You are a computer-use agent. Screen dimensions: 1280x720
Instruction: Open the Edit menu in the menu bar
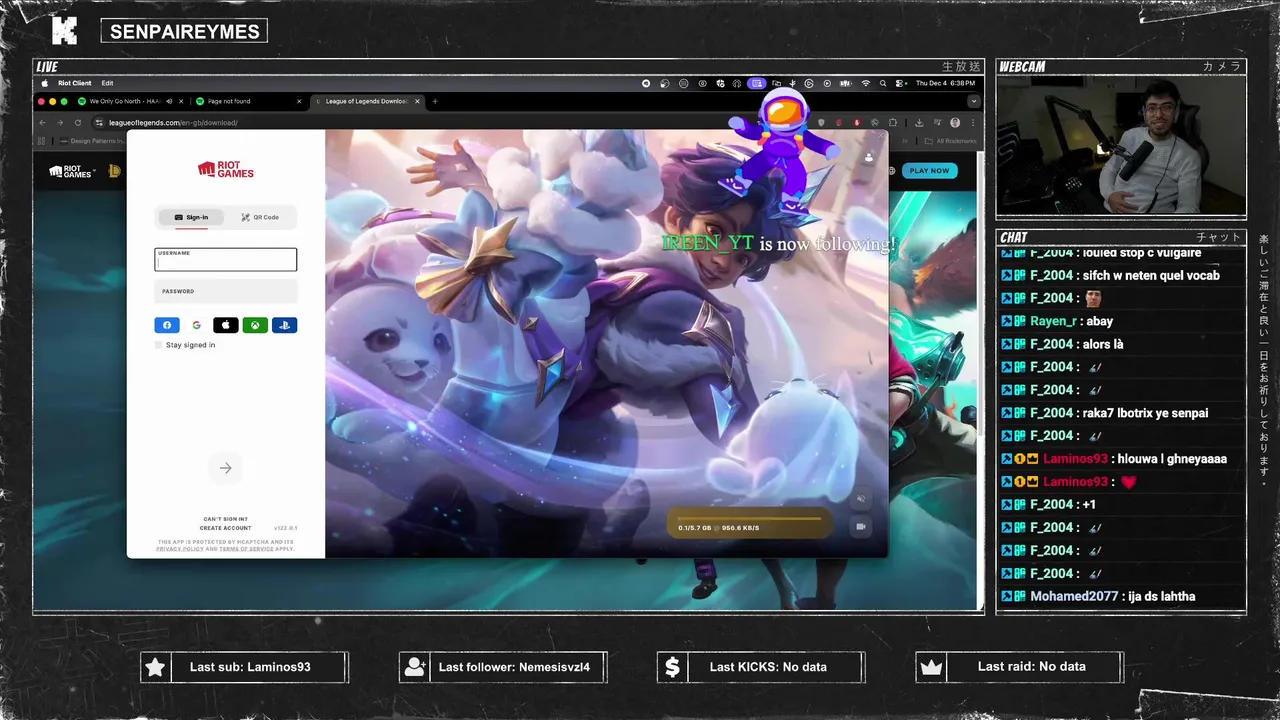tap(107, 83)
